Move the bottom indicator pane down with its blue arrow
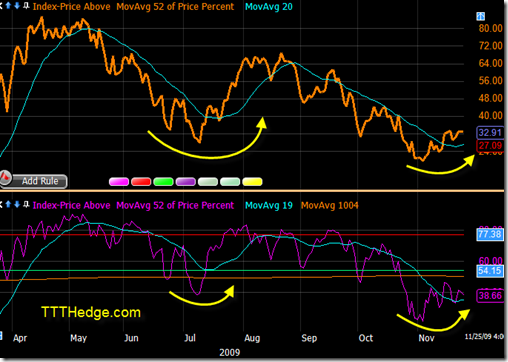Image resolution: width=508 pixels, height=362 pixels. point(17,204)
